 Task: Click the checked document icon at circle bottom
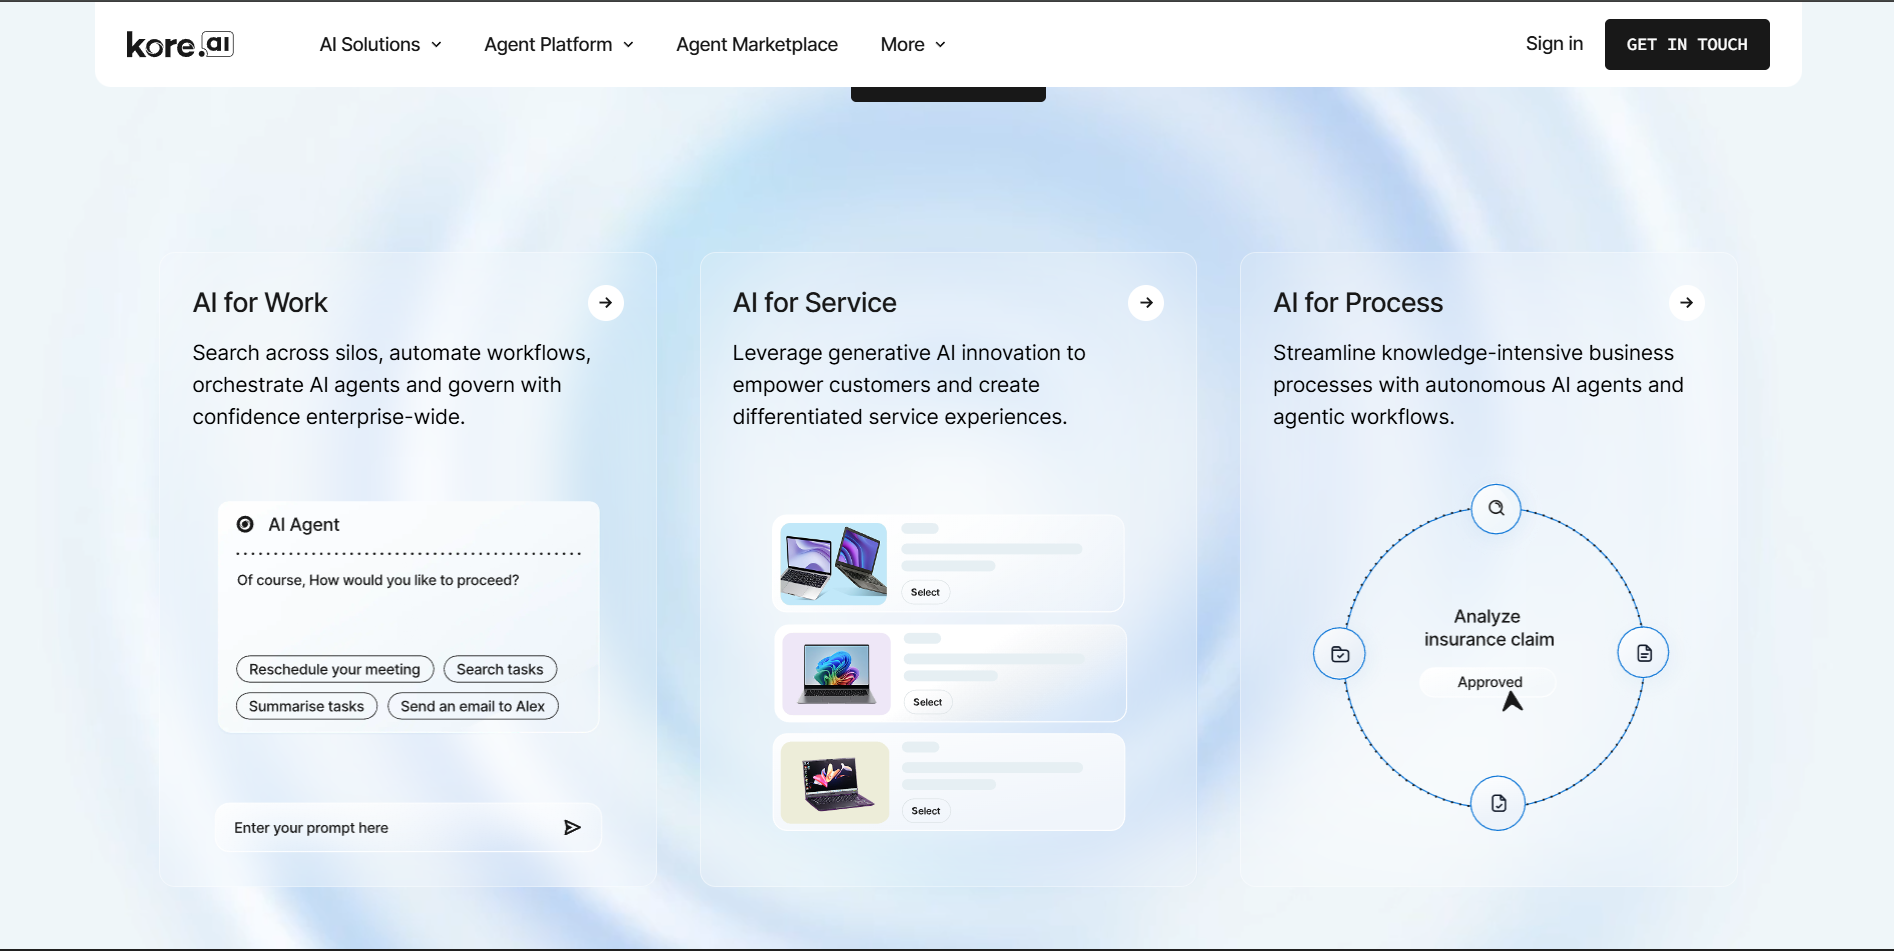1498,803
